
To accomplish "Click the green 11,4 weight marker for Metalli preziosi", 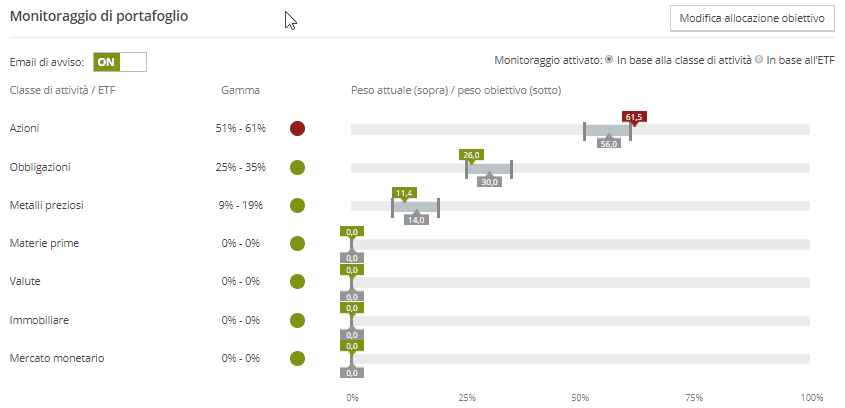I will [404, 193].
